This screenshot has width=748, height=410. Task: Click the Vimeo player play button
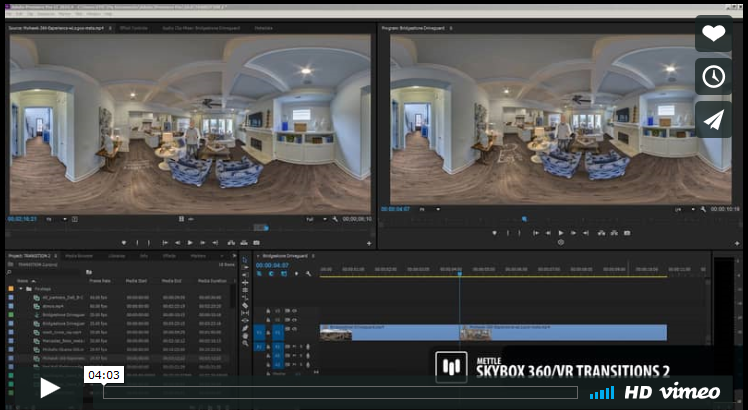50,388
